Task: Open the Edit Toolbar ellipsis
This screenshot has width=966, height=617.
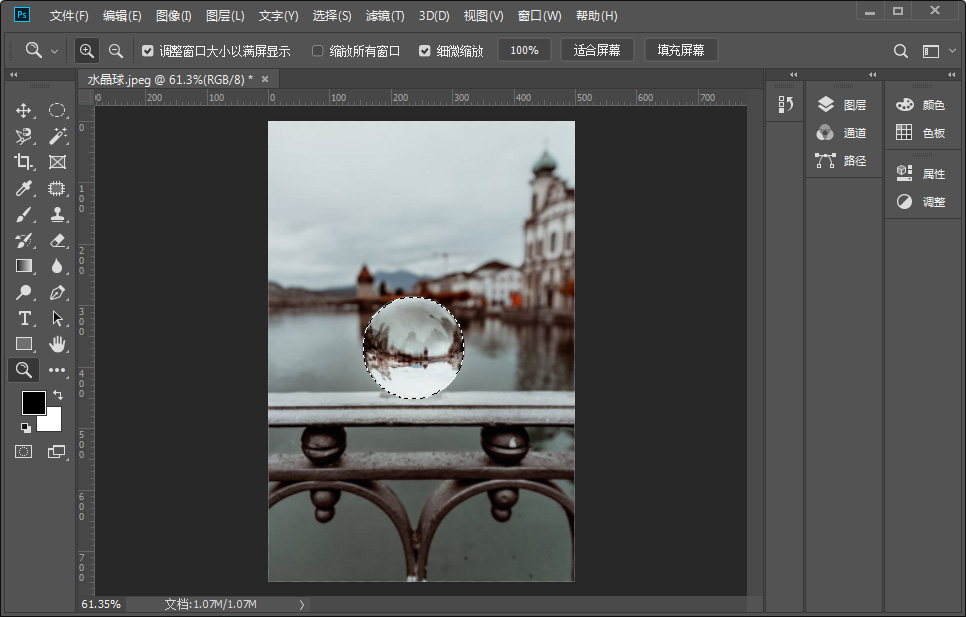Action: (x=57, y=369)
